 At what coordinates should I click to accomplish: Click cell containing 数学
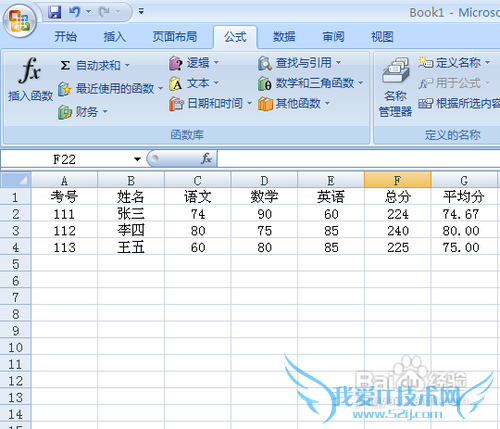click(x=264, y=197)
